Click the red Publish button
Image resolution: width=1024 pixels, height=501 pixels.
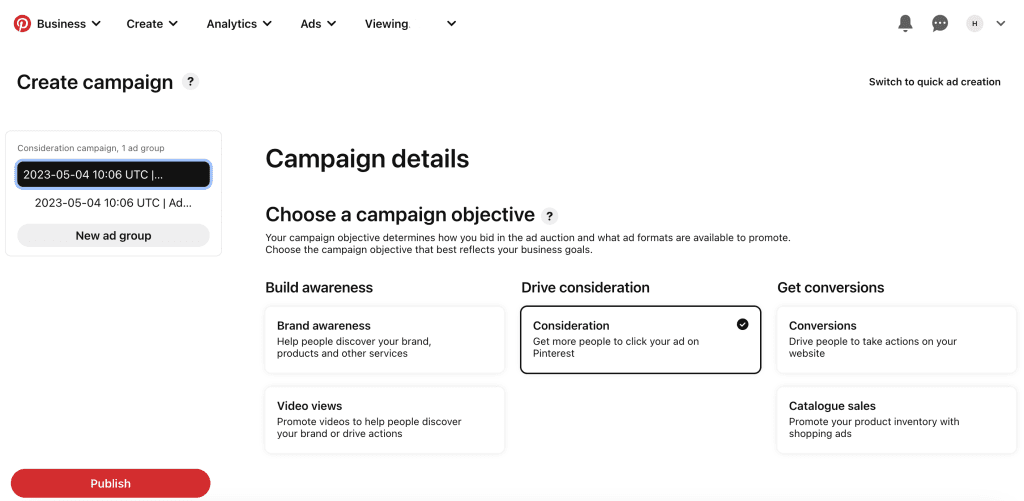(110, 483)
